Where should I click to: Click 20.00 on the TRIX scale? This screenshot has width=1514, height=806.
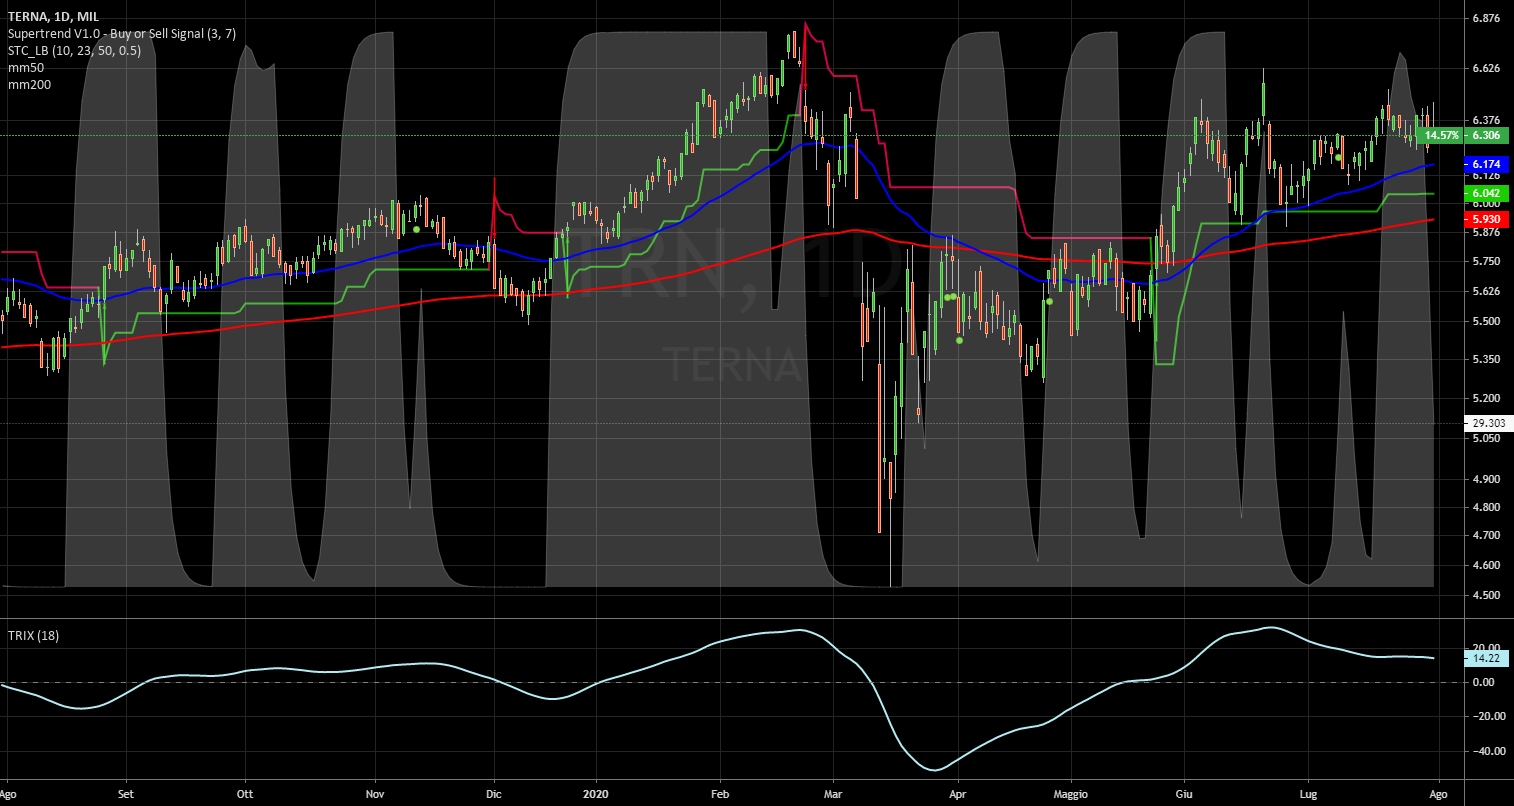(1485, 648)
